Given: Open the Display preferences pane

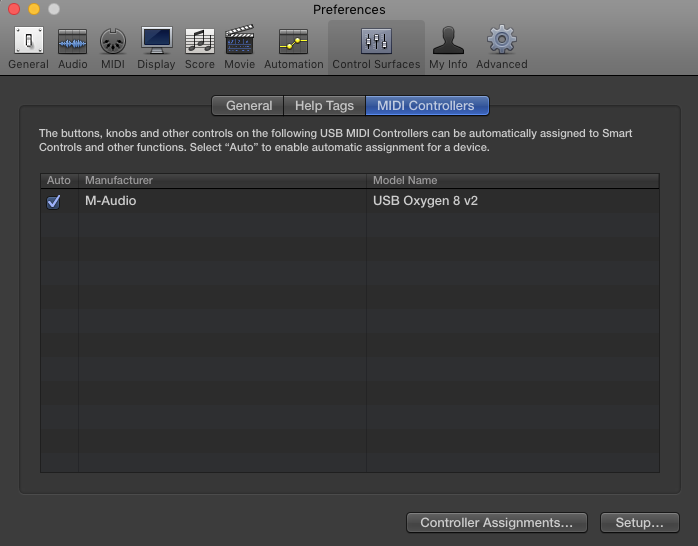Looking at the screenshot, I should (x=156, y=47).
